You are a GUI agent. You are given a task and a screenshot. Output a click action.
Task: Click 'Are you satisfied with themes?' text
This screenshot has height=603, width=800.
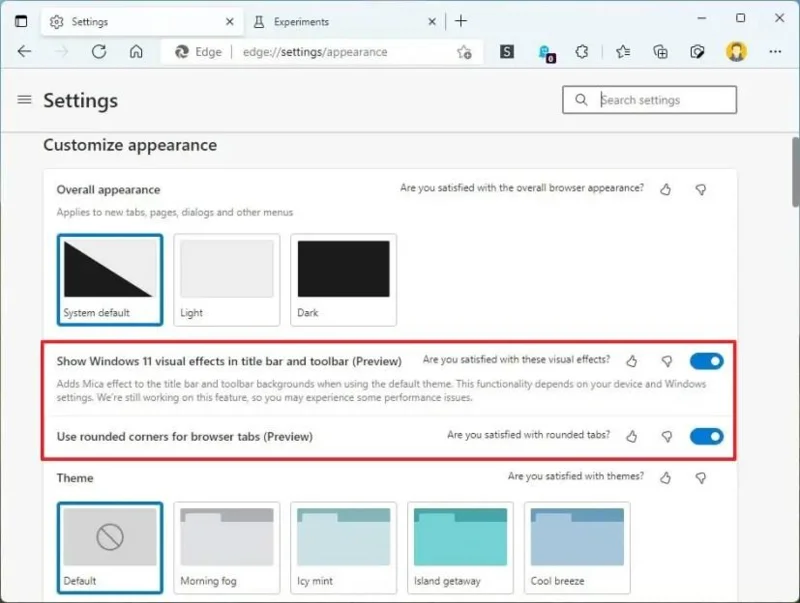click(576, 476)
